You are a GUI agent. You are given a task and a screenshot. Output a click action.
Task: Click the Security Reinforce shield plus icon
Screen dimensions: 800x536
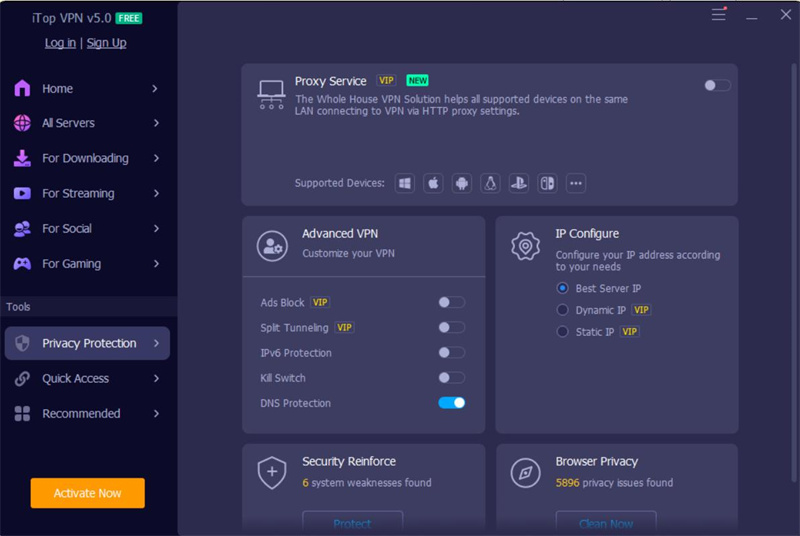[272, 472]
